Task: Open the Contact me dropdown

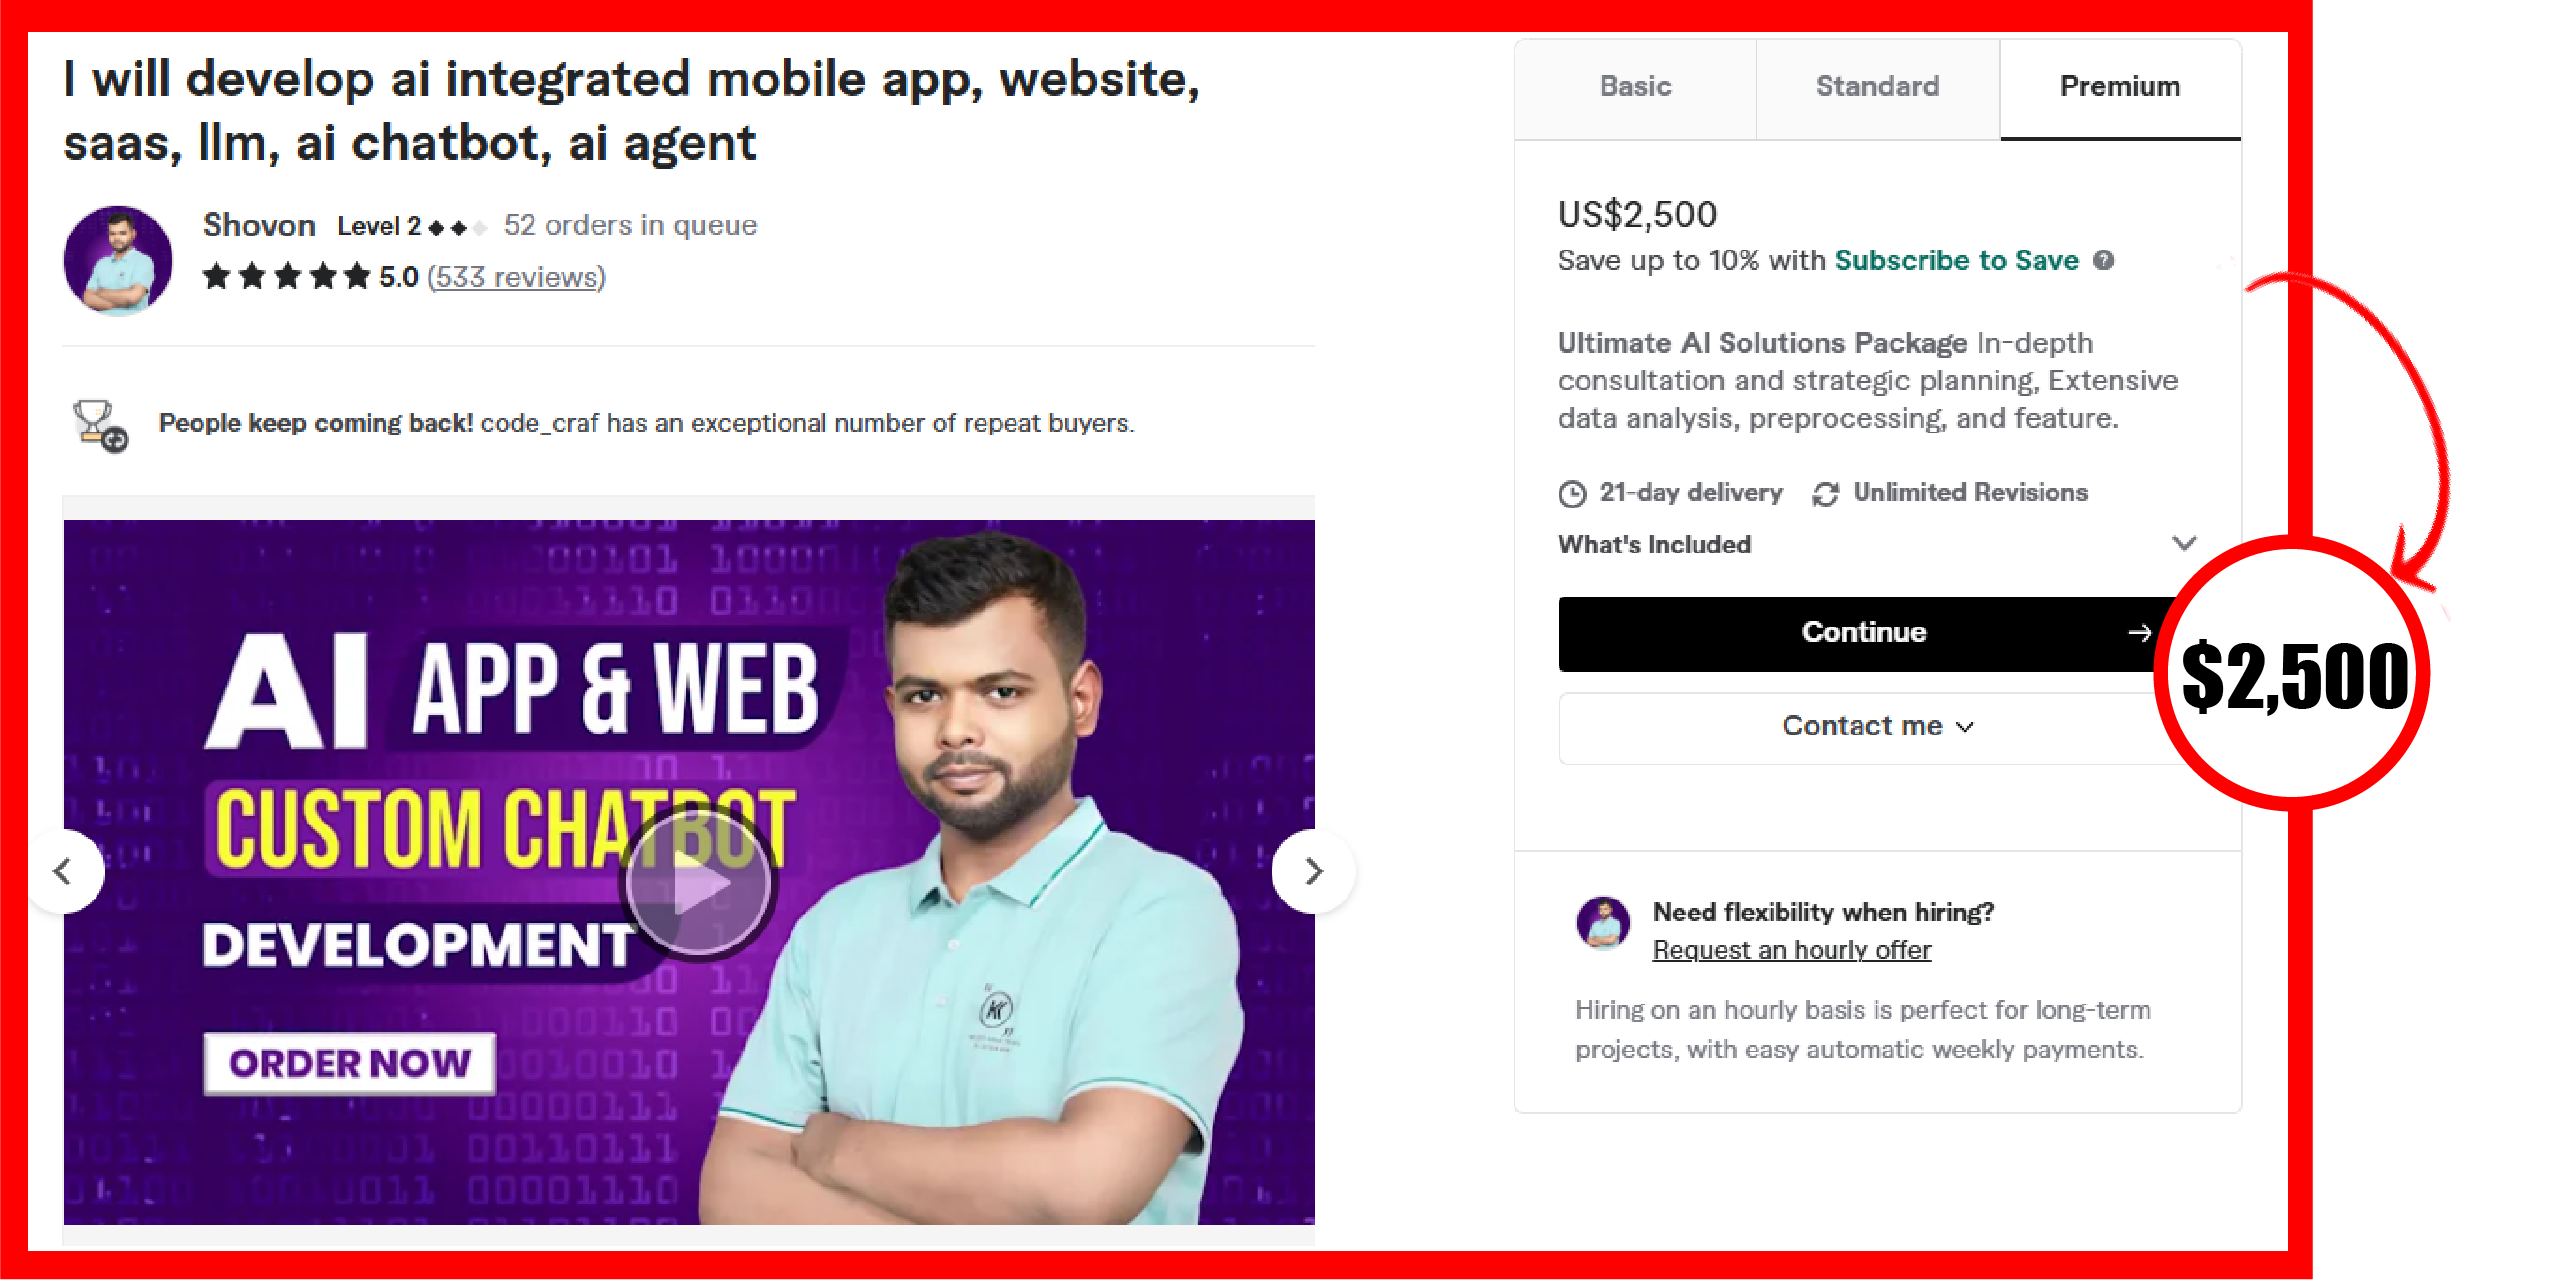Action: (1877, 727)
